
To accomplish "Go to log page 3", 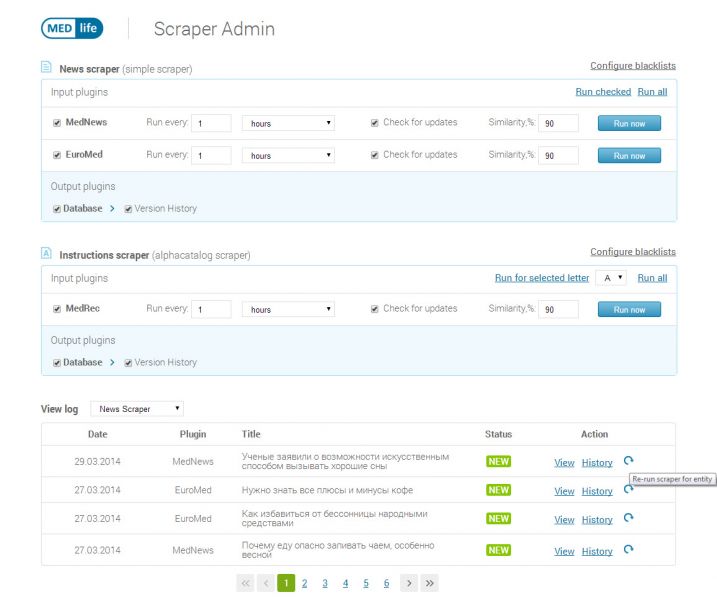I will pyautogui.click(x=325, y=583).
